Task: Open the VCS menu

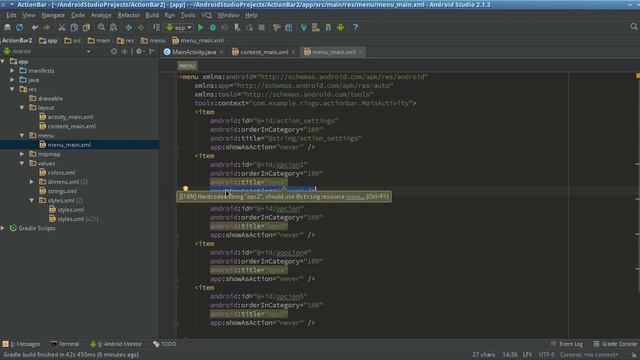Action: tap(207, 15)
